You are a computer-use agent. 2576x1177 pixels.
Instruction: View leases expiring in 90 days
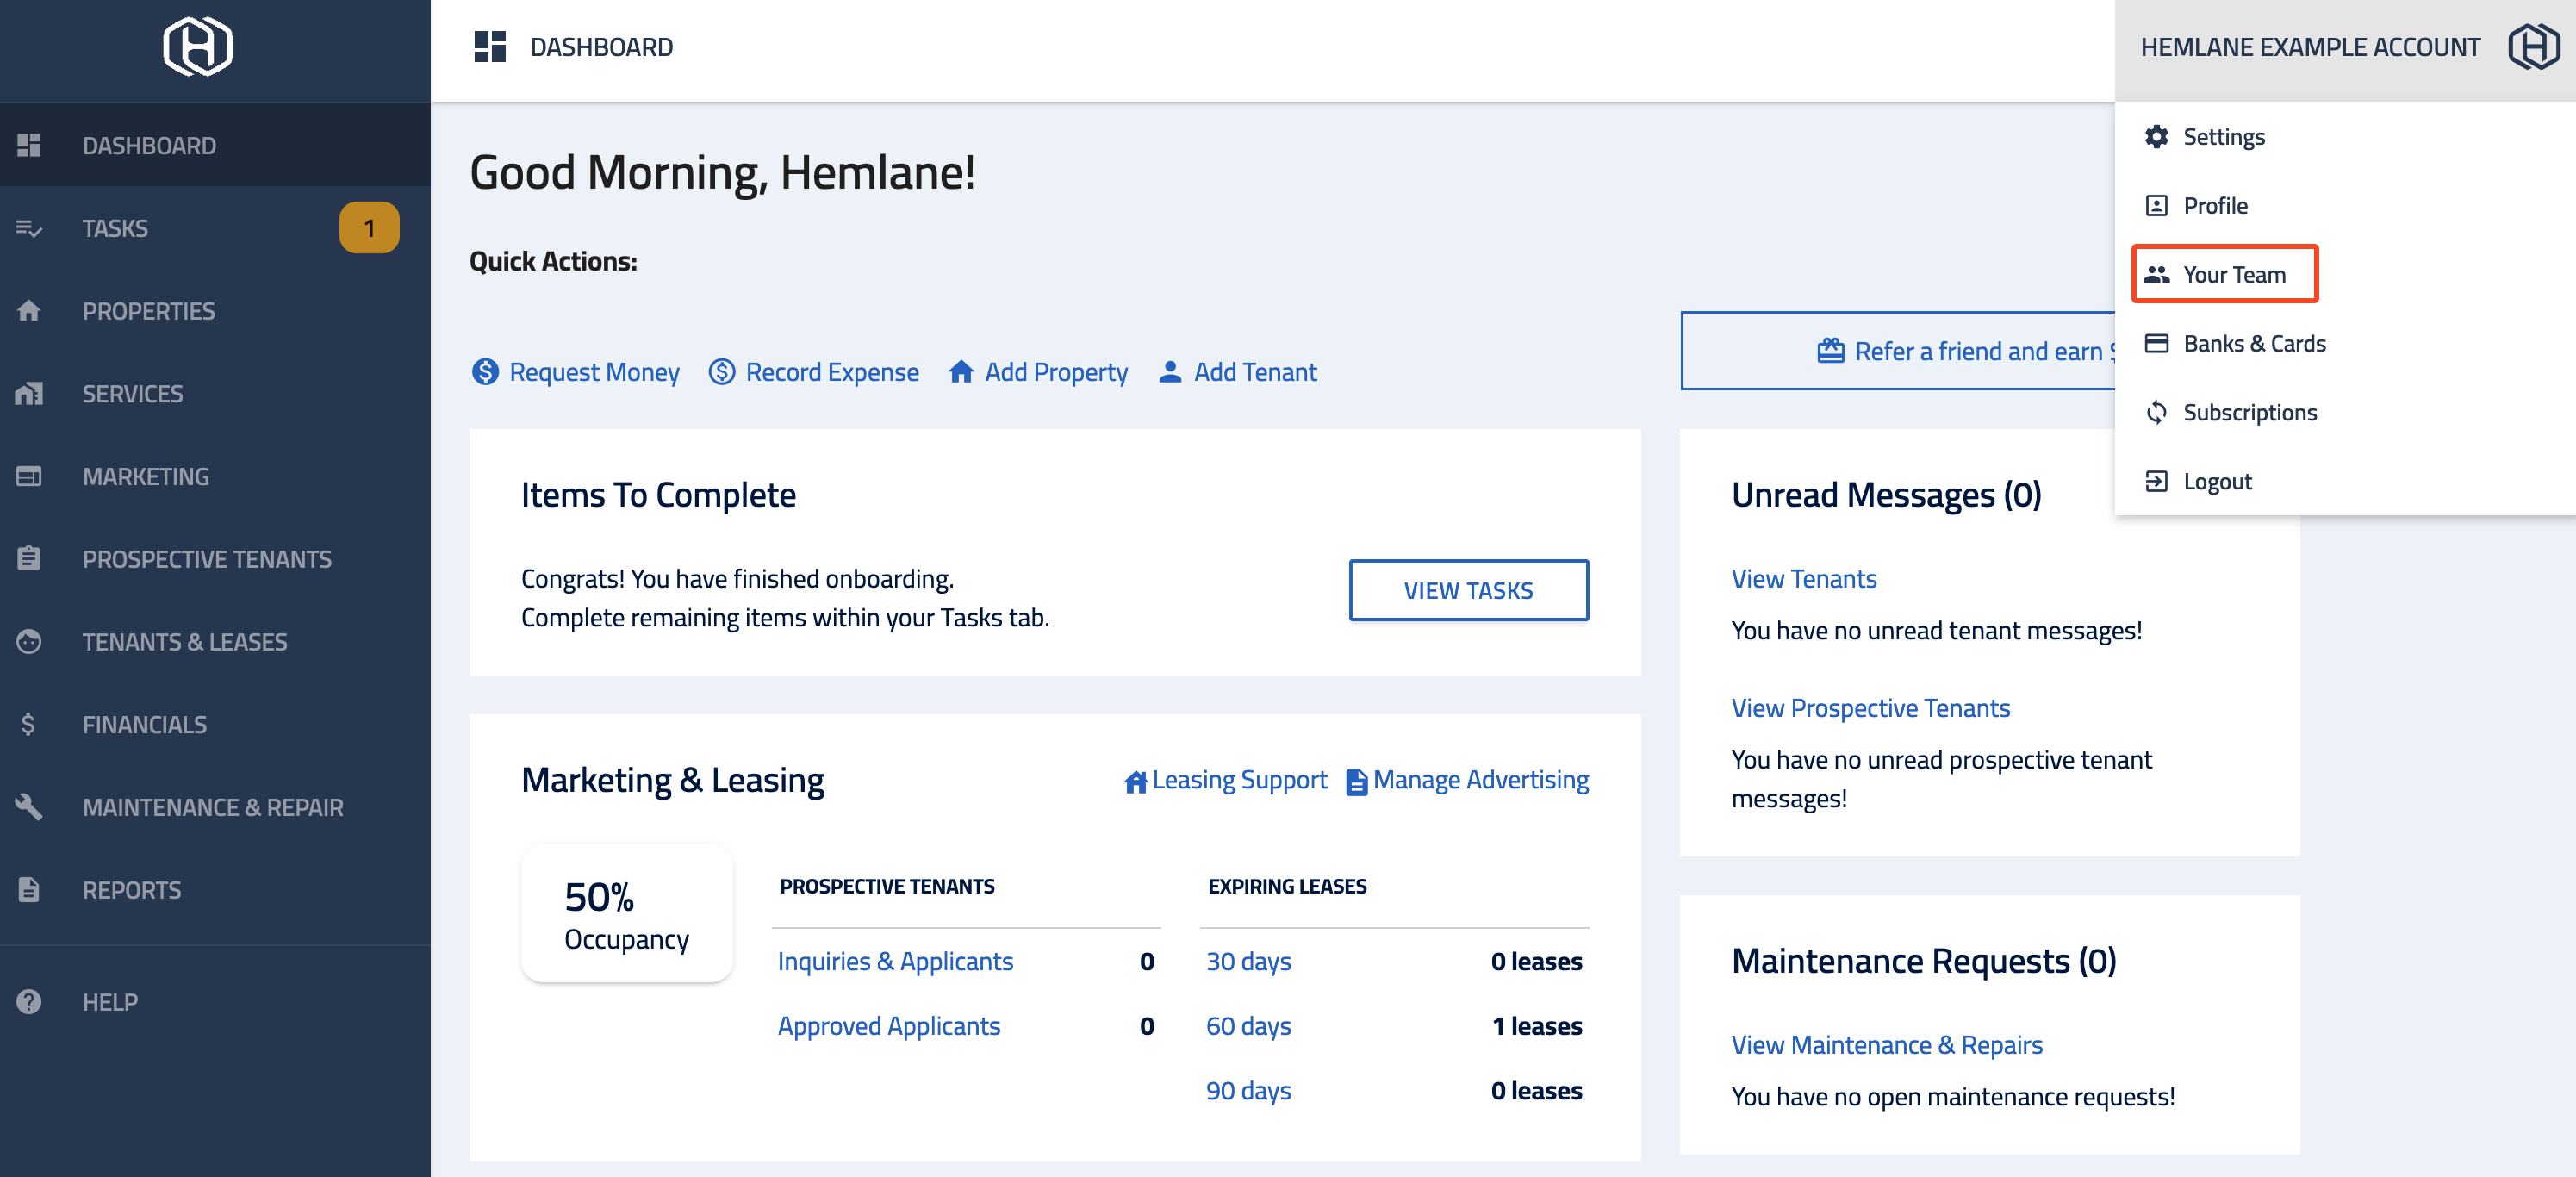[x=1248, y=1091]
